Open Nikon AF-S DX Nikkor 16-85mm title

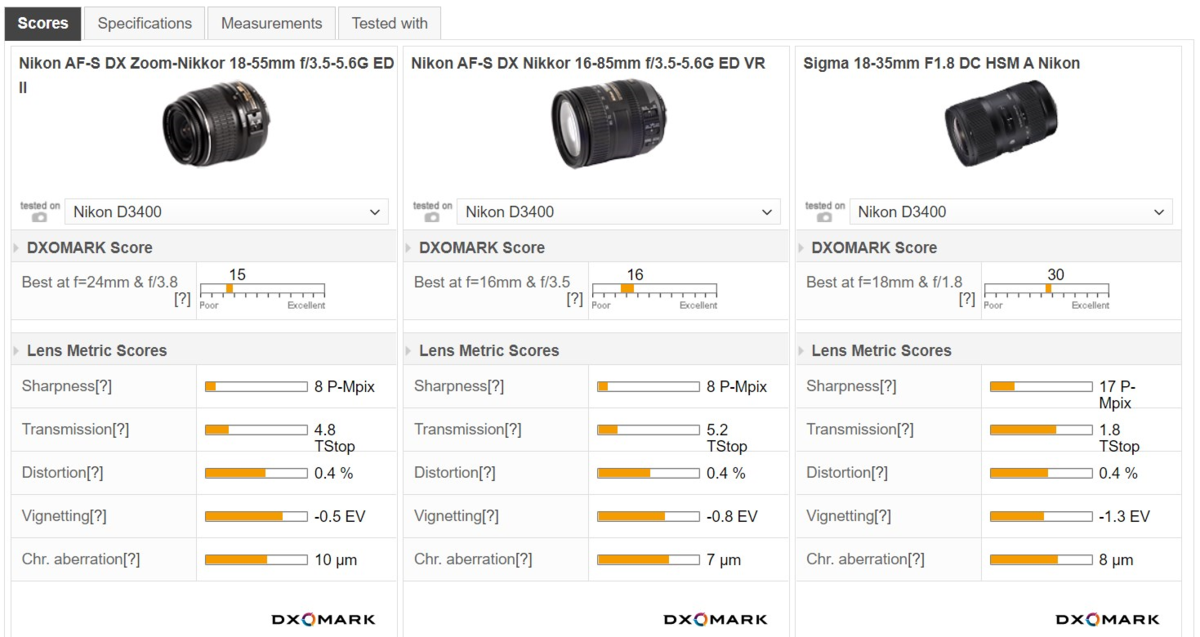tap(588, 63)
